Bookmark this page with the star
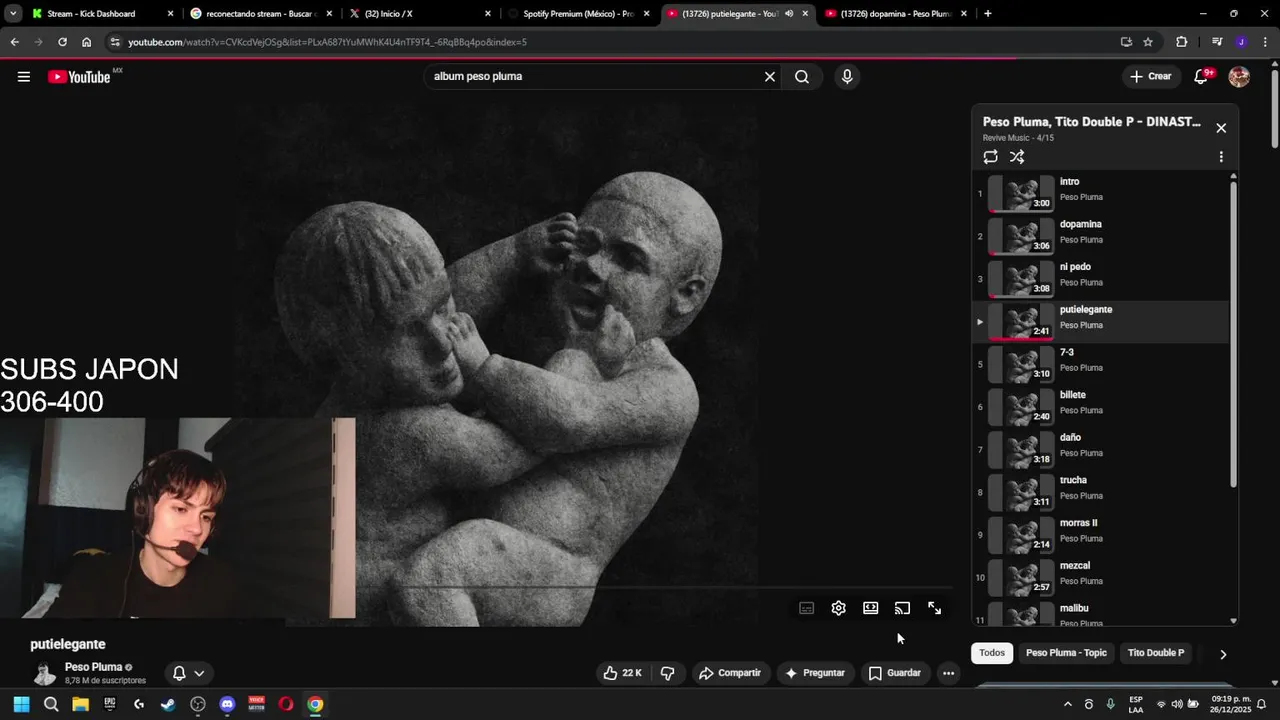 point(1148,42)
